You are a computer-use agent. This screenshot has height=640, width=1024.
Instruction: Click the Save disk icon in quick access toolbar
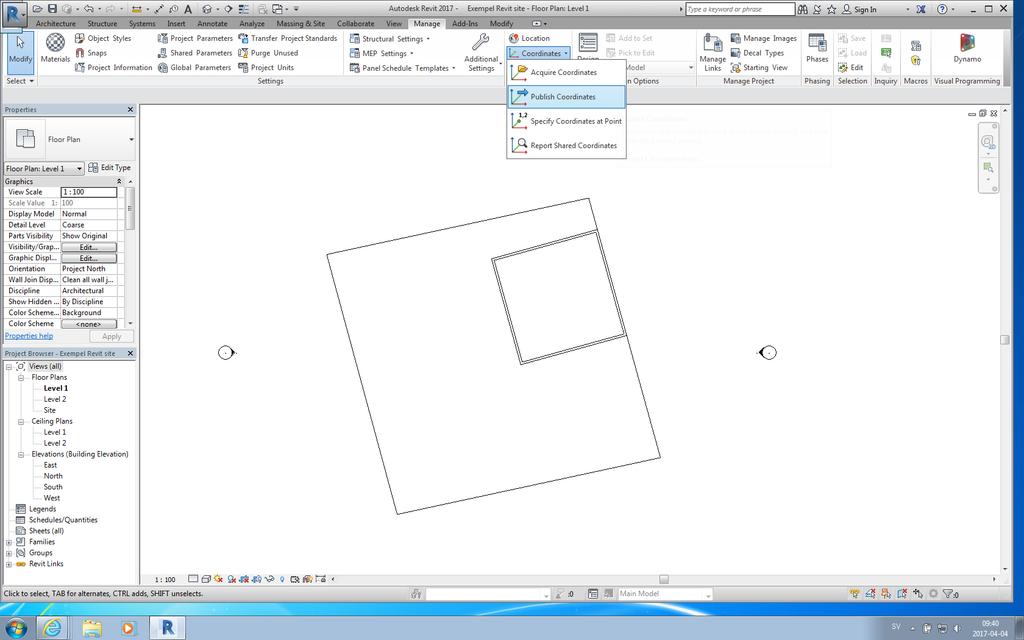(53, 9)
